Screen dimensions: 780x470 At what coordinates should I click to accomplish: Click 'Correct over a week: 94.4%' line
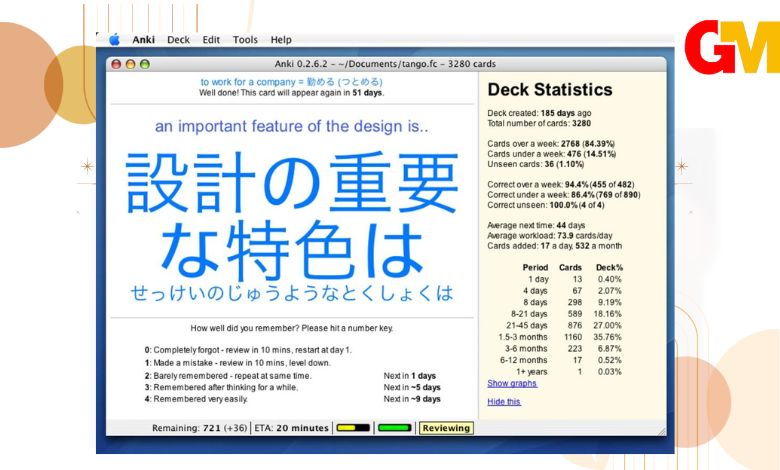pos(561,185)
